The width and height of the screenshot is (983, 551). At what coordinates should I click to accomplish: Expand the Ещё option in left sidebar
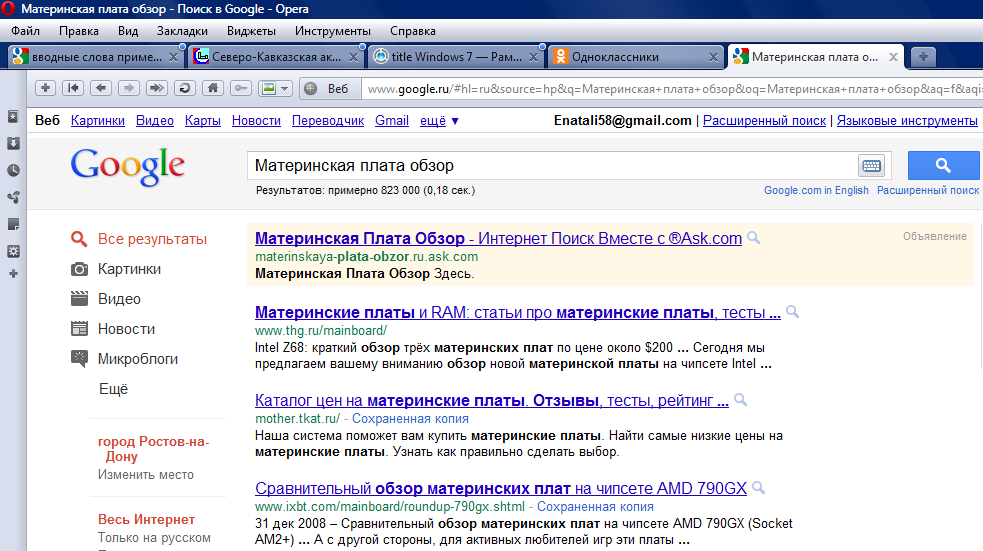pos(113,389)
